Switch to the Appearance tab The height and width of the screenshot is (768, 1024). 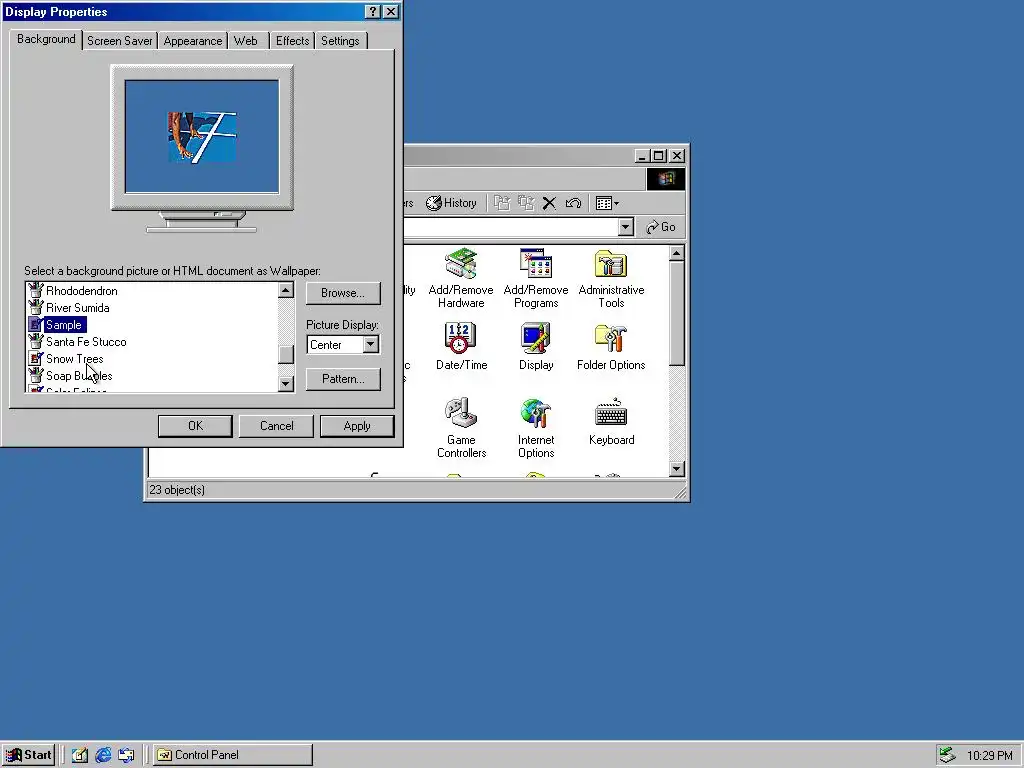pos(193,41)
